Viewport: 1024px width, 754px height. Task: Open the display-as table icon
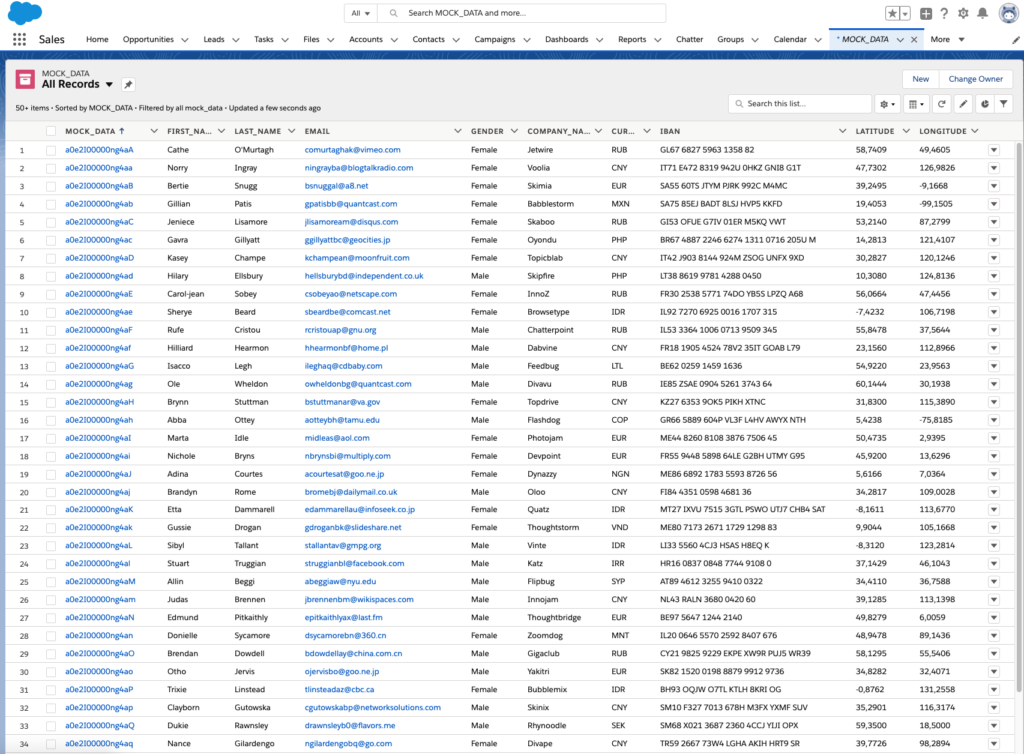click(x=917, y=104)
